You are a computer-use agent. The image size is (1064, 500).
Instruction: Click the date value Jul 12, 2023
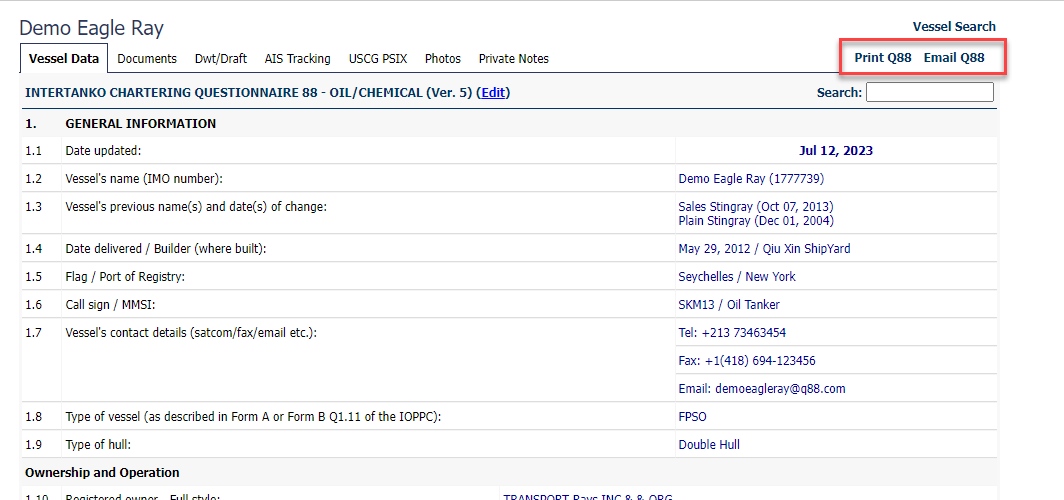[836, 151]
